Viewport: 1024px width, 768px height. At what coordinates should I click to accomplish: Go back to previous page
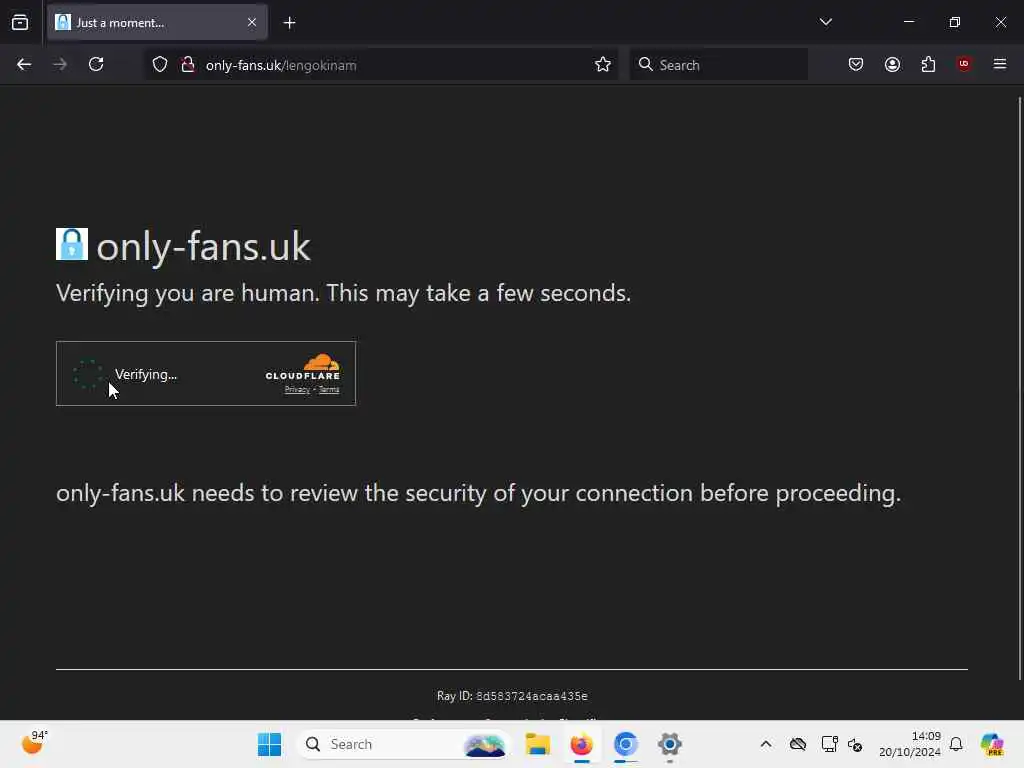click(x=24, y=65)
